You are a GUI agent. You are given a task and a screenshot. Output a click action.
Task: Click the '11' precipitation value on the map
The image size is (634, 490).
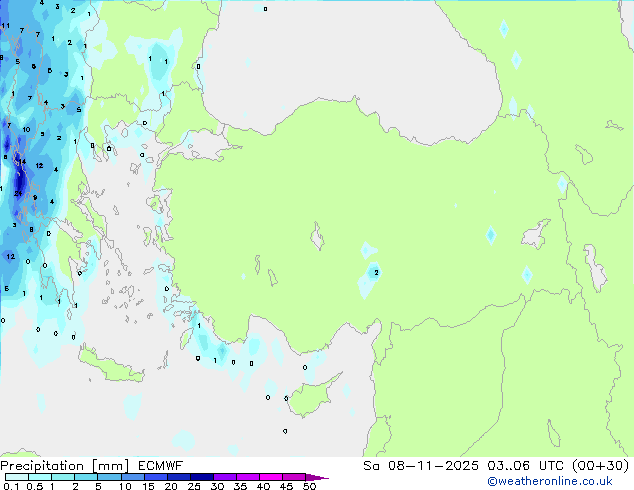[x=5, y=26]
